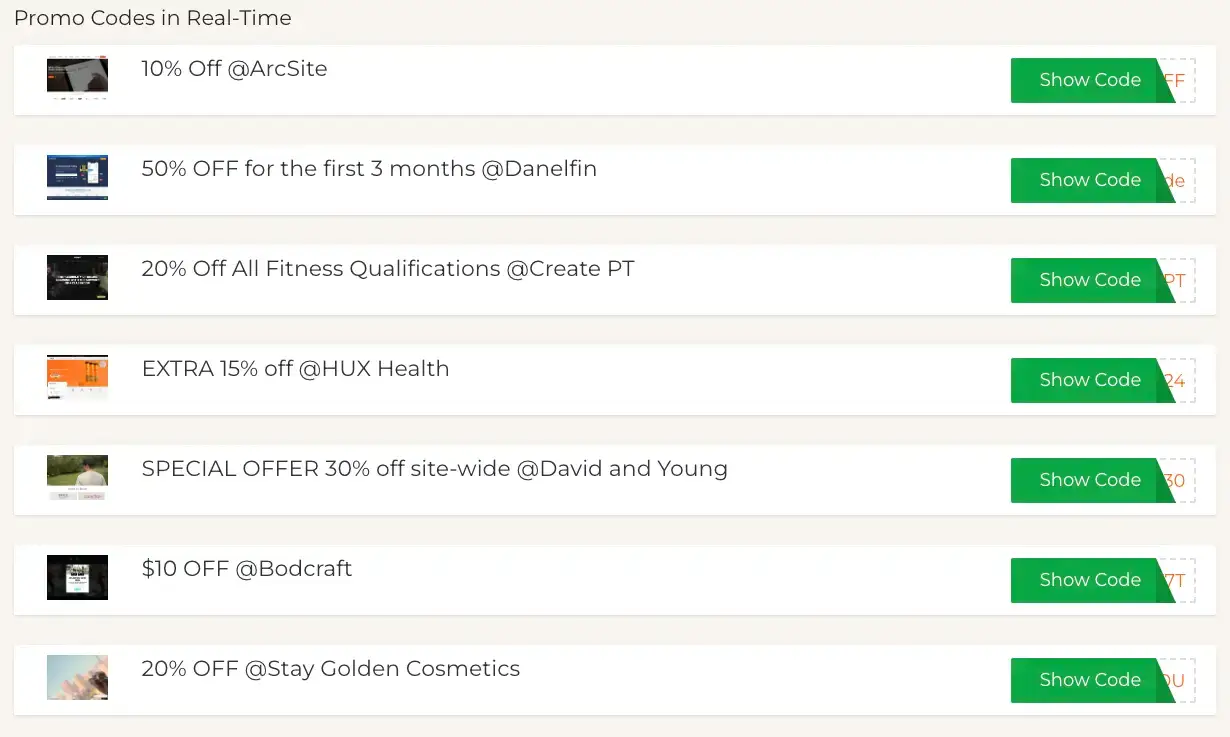Reveal the EXTRA 15% HUX Health code
1230x737 pixels.
(x=1090, y=380)
